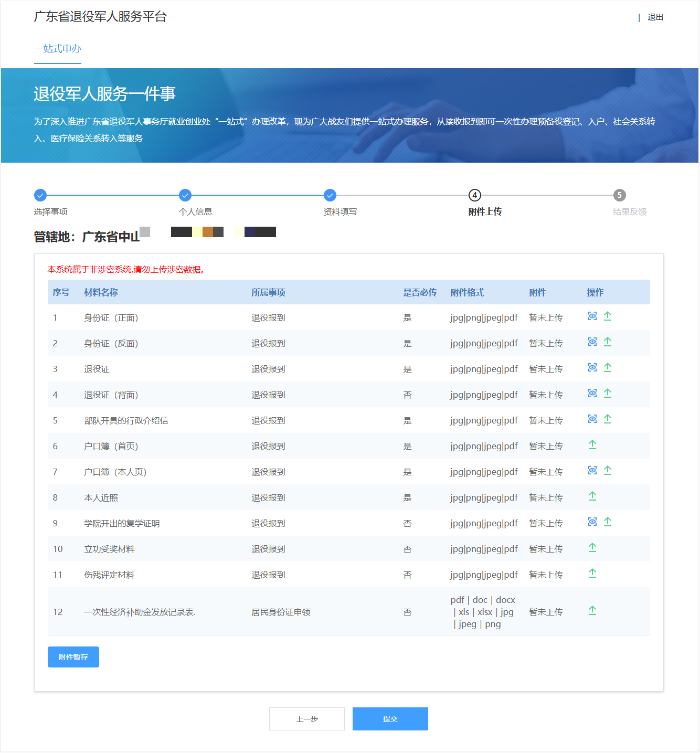700x753 pixels.
Task: Click 暂未上传 status for 本人近照
Action: [x=546, y=498]
